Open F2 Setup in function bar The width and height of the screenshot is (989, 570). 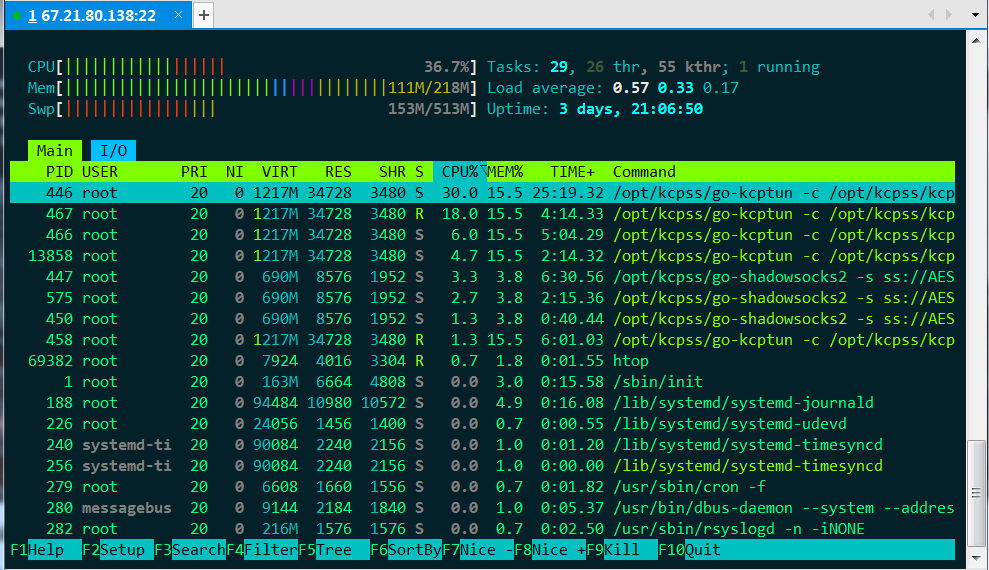point(118,550)
